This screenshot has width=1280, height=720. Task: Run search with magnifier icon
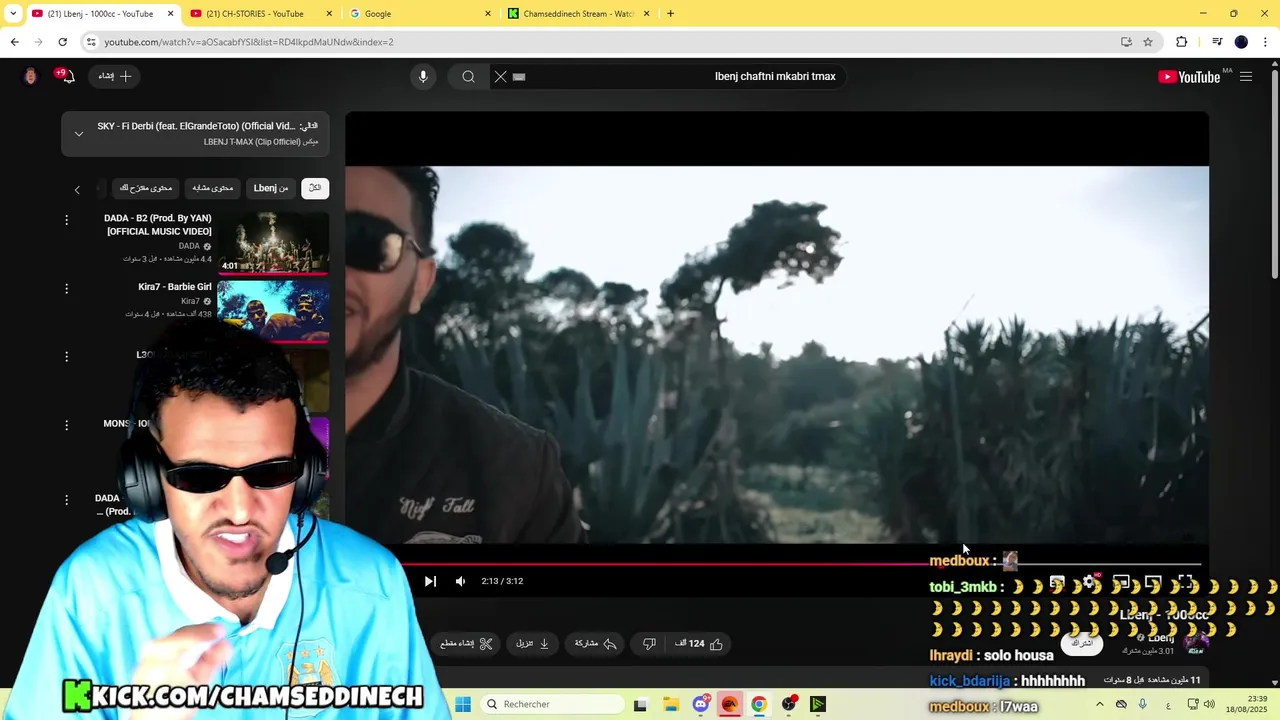pyautogui.click(x=468, y=77)
